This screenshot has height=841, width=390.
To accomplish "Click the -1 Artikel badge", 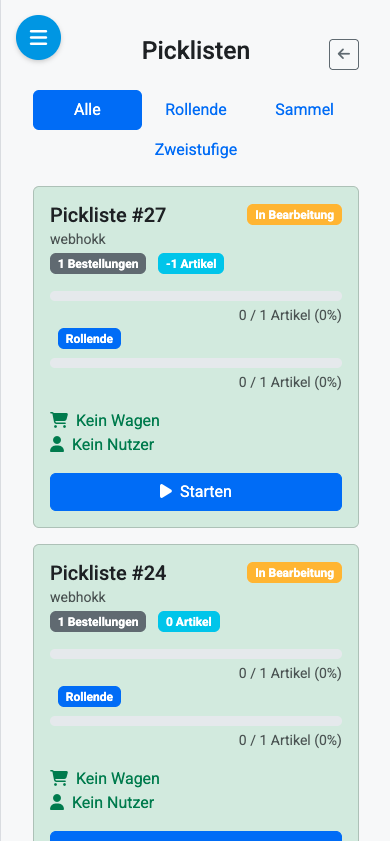I will pyautogui.click(x=191, y=263).
